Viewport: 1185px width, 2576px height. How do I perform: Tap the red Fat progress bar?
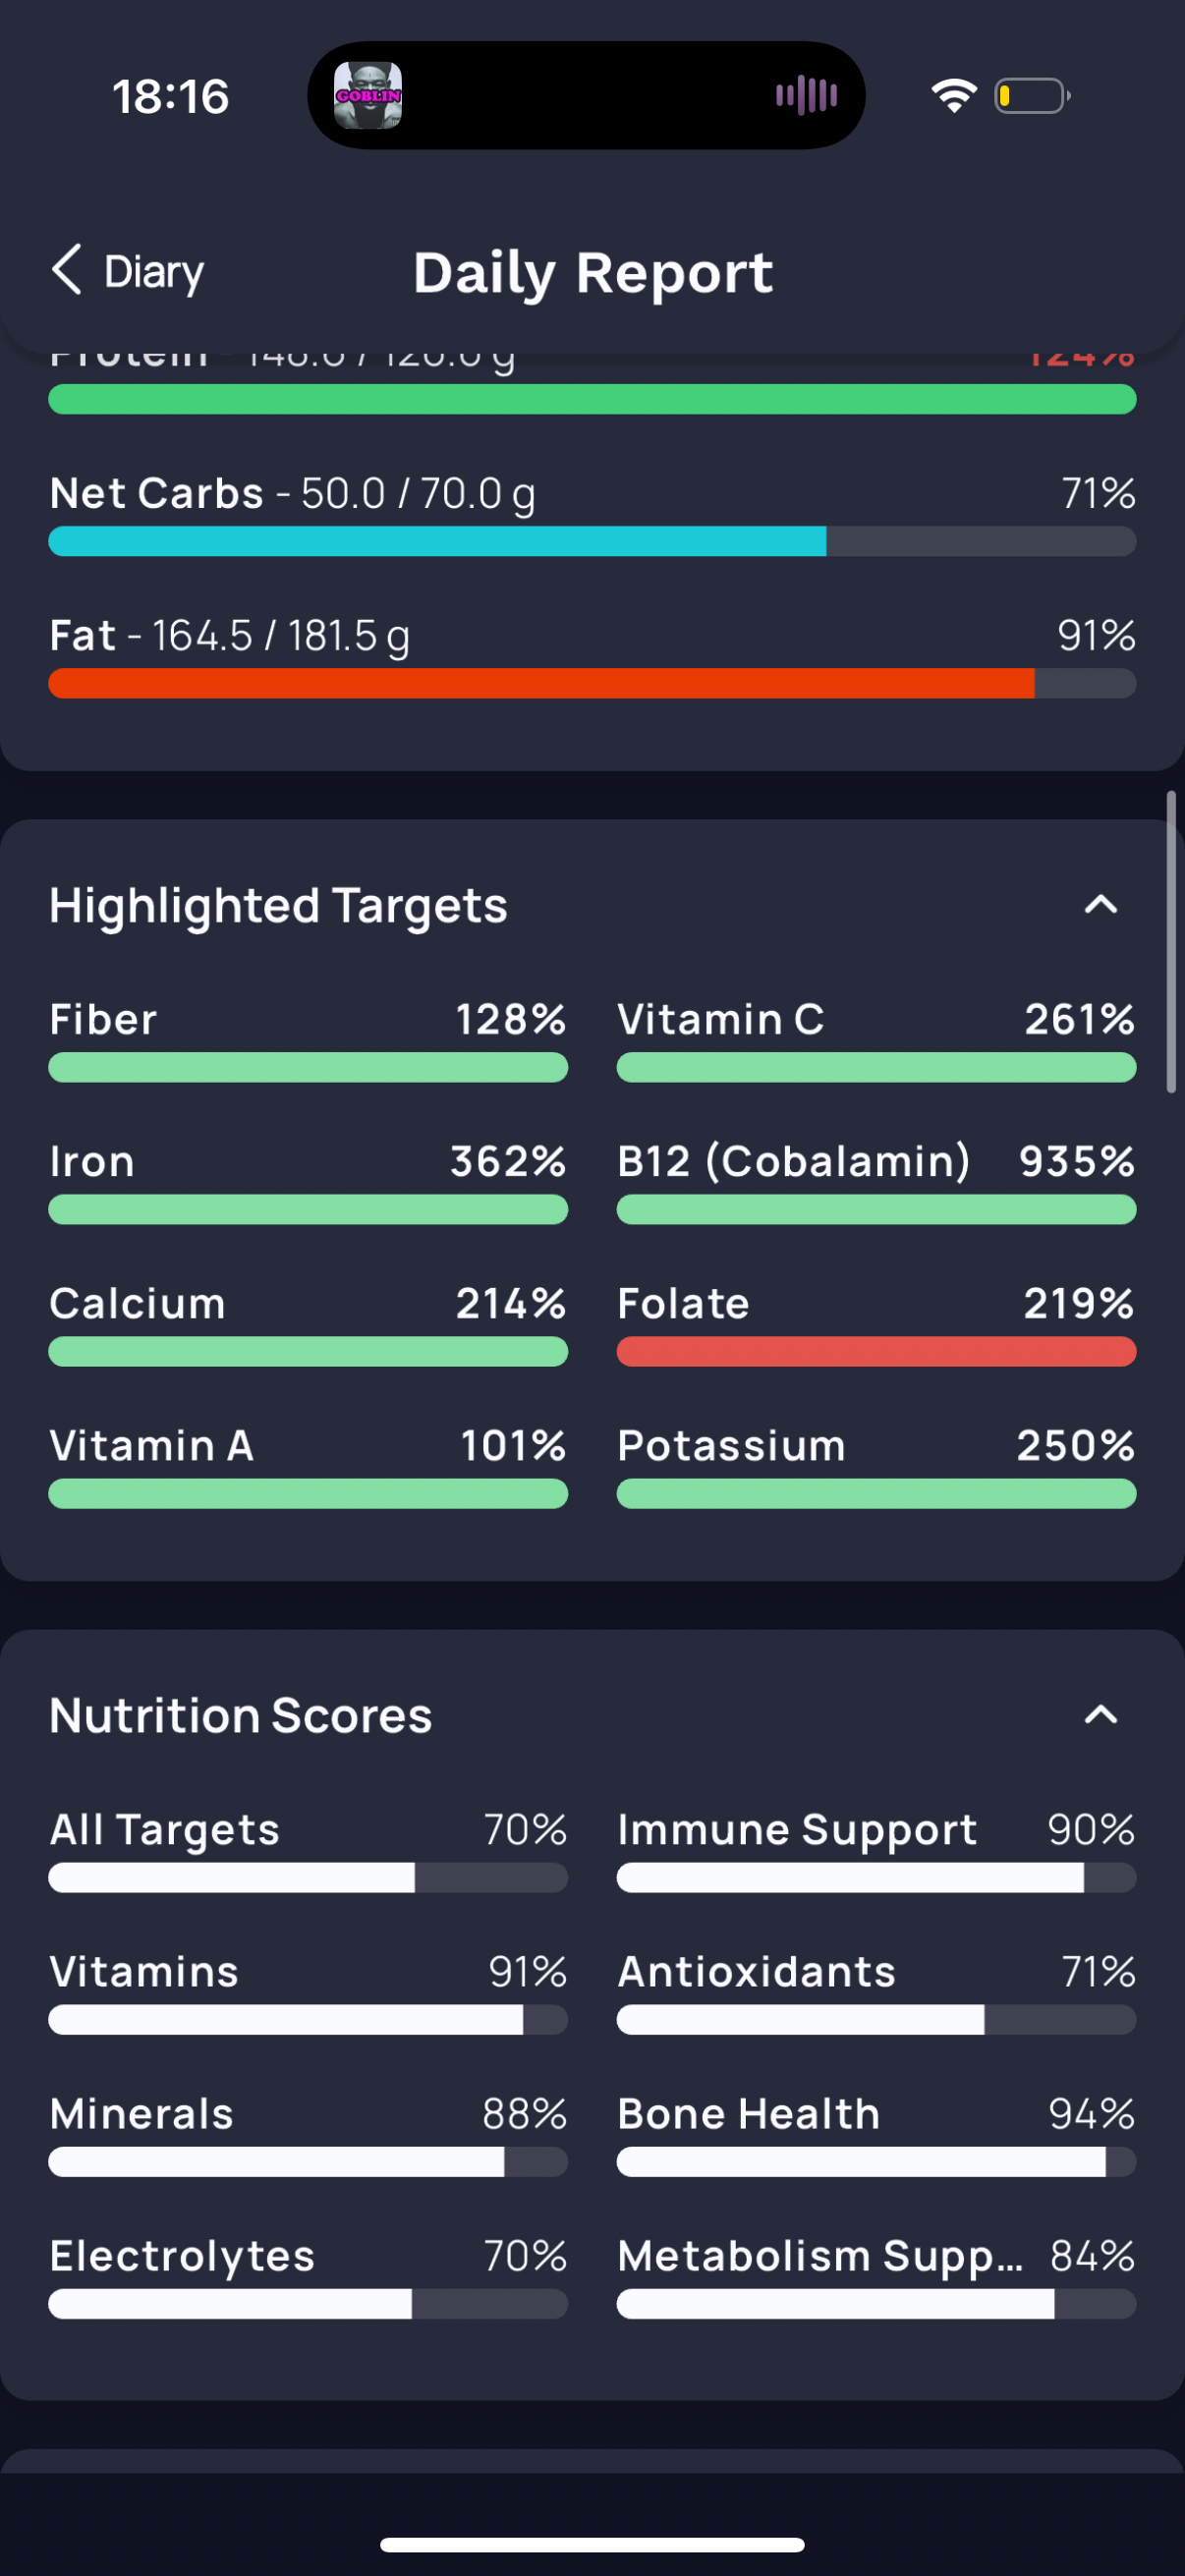[592, 683]
